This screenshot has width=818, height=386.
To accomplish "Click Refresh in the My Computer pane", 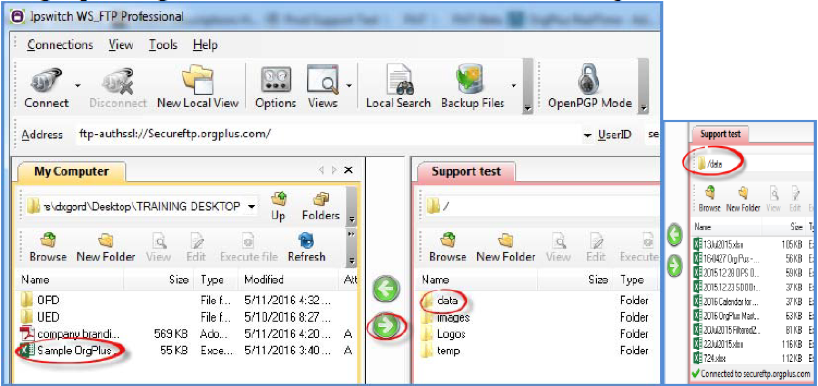I will click(x=306, y=247).
